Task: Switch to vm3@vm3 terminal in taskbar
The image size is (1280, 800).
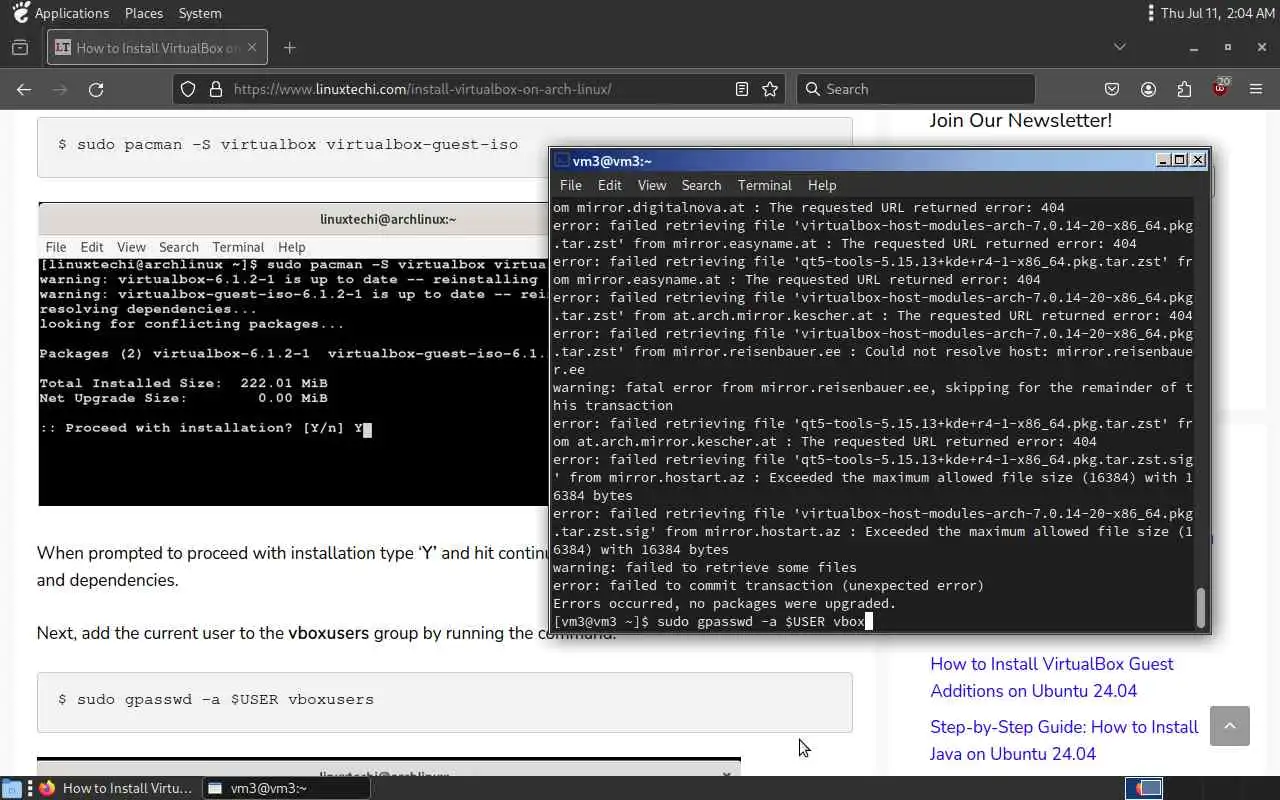Action: point(287,788)
